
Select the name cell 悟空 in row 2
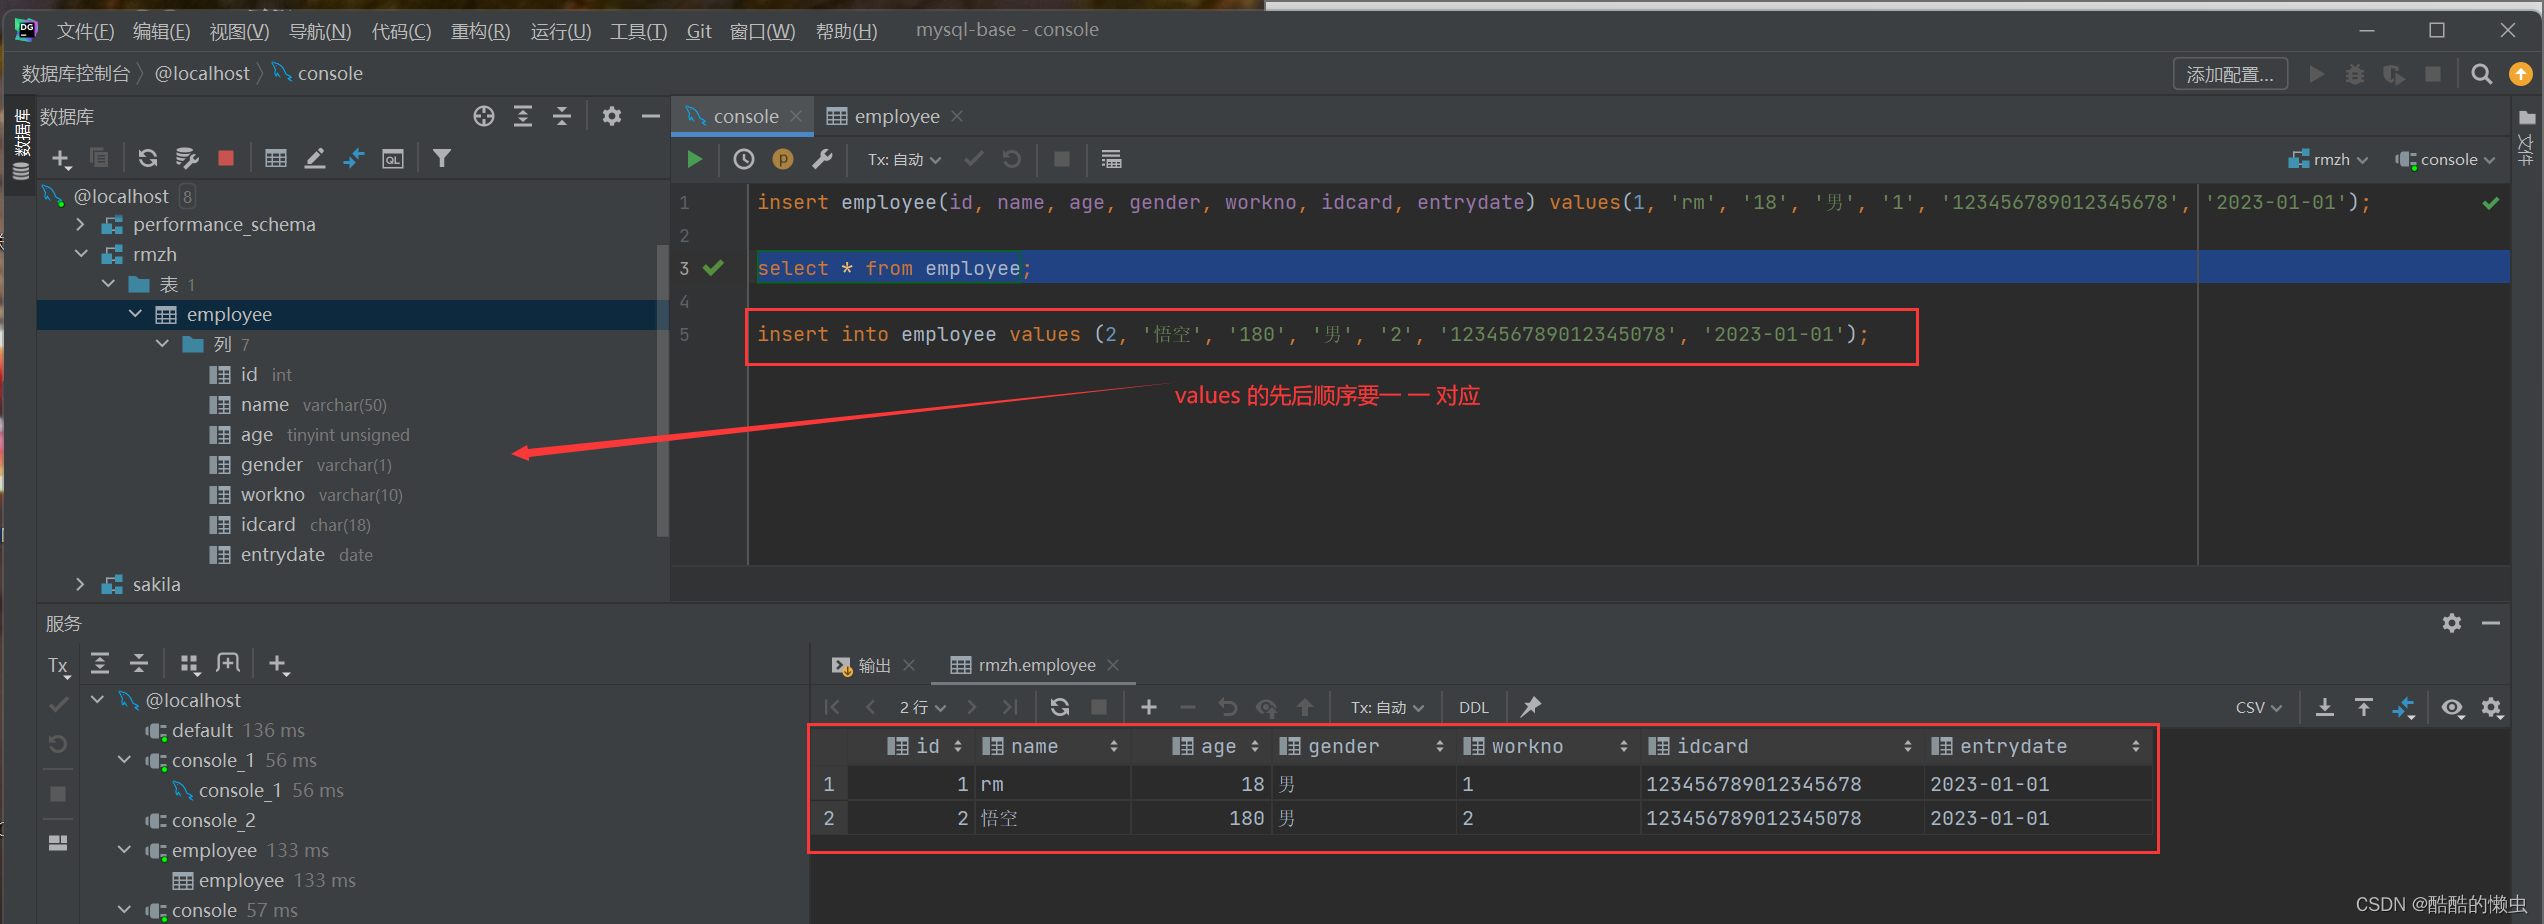1053,818
